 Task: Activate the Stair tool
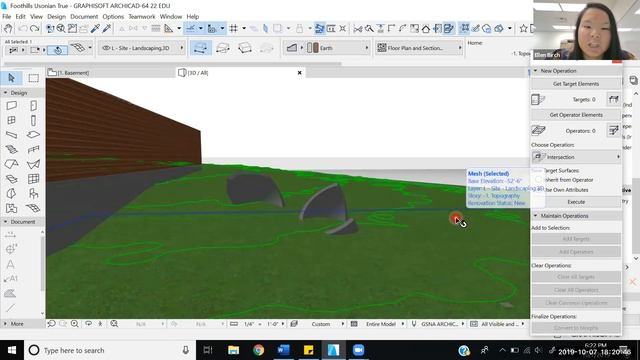coord(11,149)
